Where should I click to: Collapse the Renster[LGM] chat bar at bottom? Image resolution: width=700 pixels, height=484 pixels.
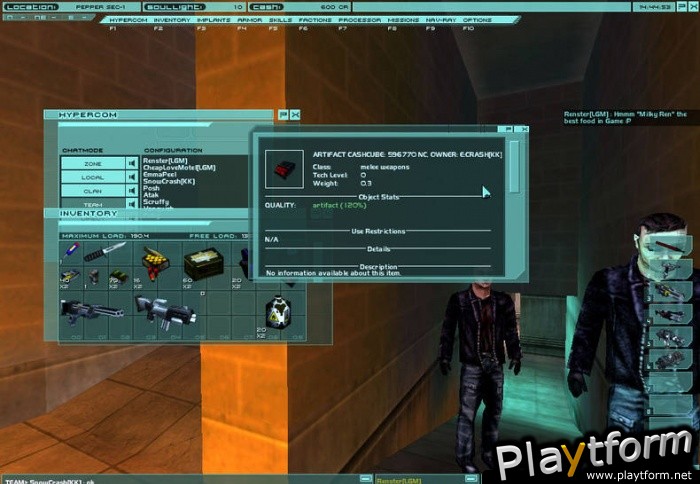pyautogui.click(x=471, y=478)
